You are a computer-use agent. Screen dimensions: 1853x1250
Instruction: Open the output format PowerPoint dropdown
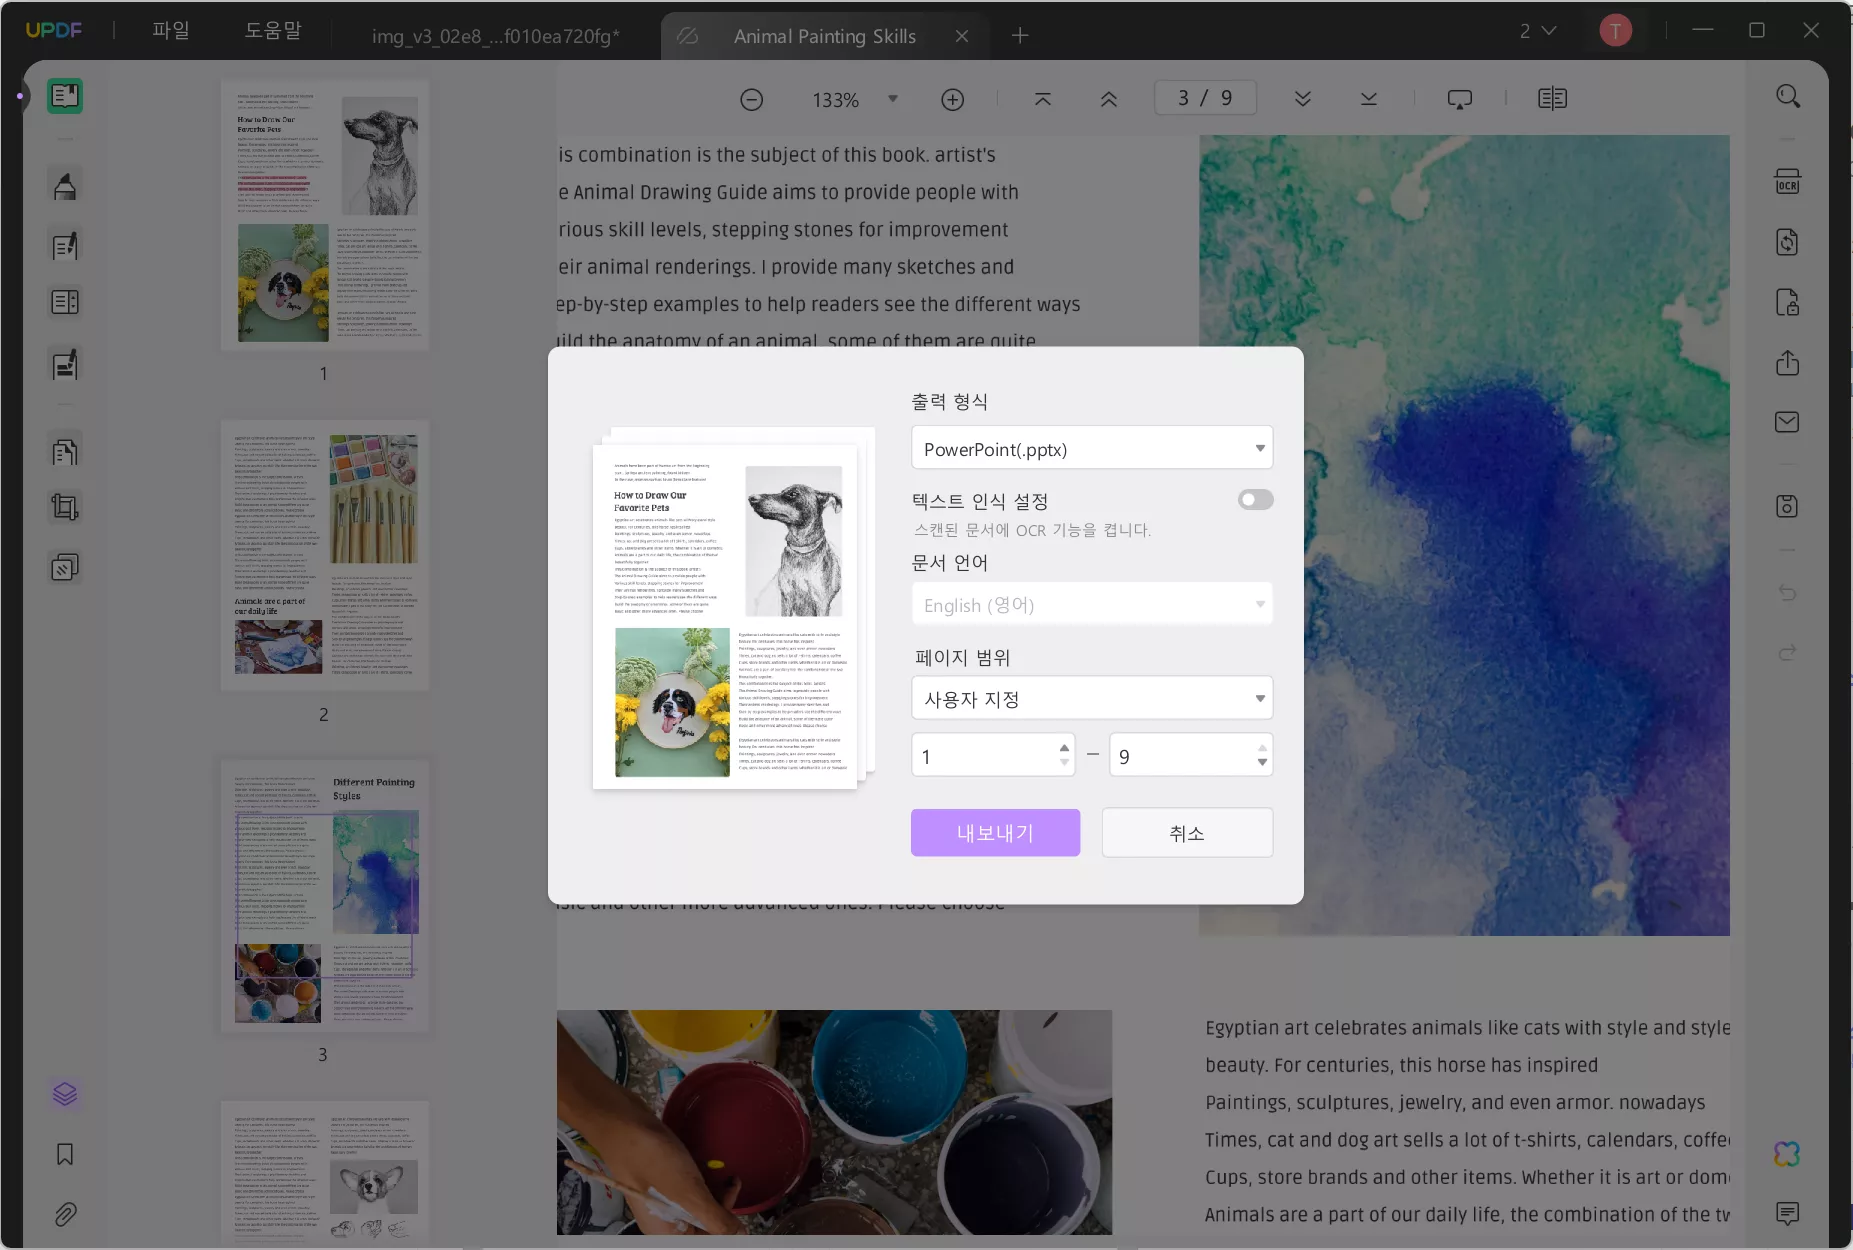1092,448
